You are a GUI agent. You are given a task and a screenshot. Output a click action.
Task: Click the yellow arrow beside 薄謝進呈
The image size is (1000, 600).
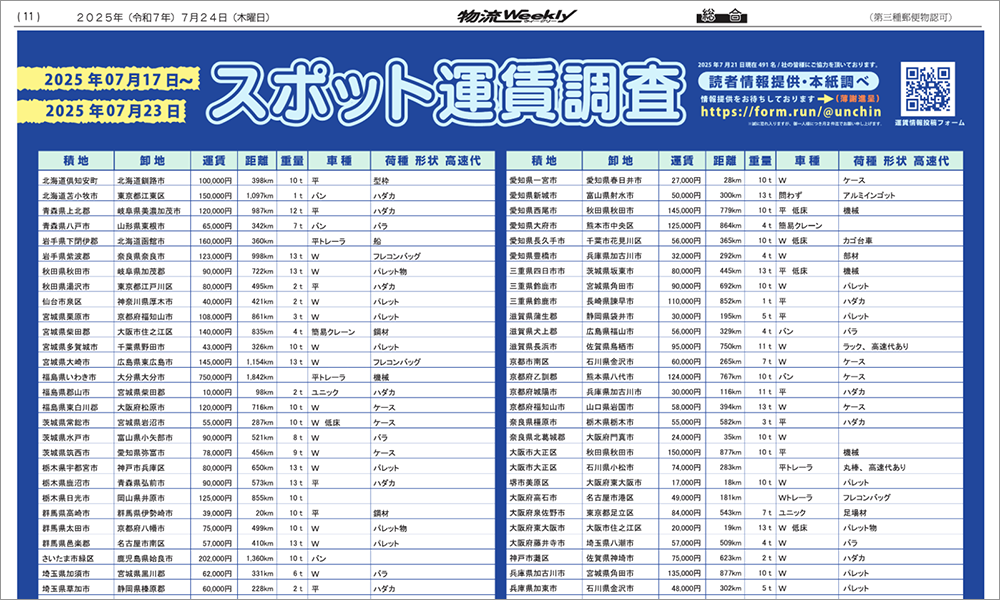click(x=825, y=99)
